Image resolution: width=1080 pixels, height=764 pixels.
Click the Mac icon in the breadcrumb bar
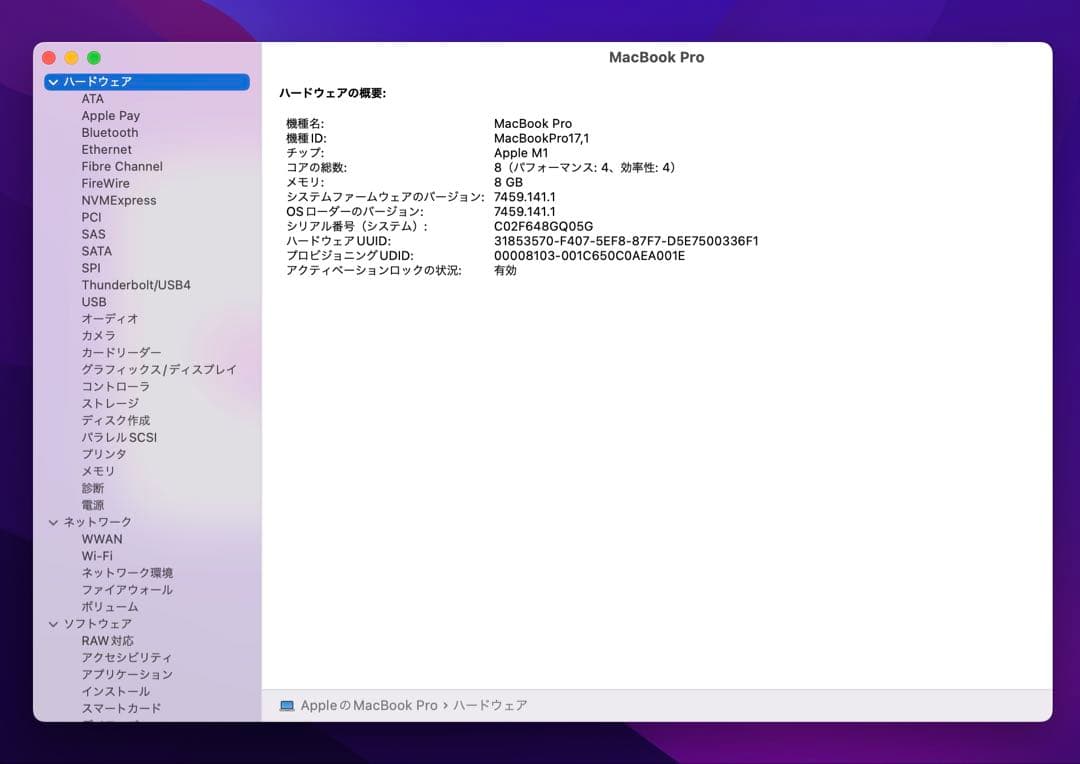[287, 705]
